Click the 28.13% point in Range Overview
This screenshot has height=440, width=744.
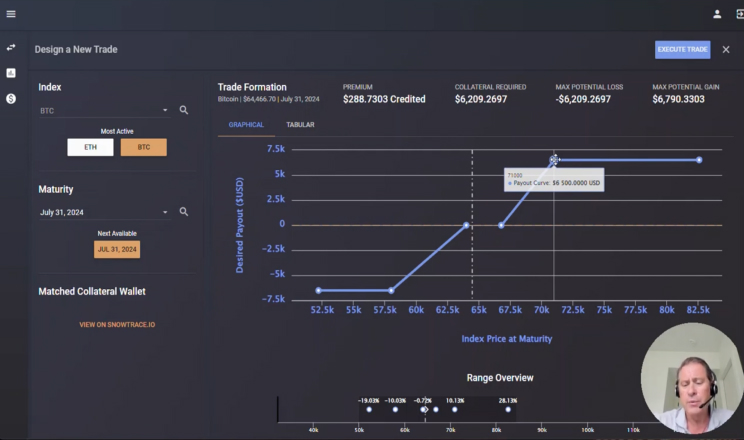[x=509, y=409]
